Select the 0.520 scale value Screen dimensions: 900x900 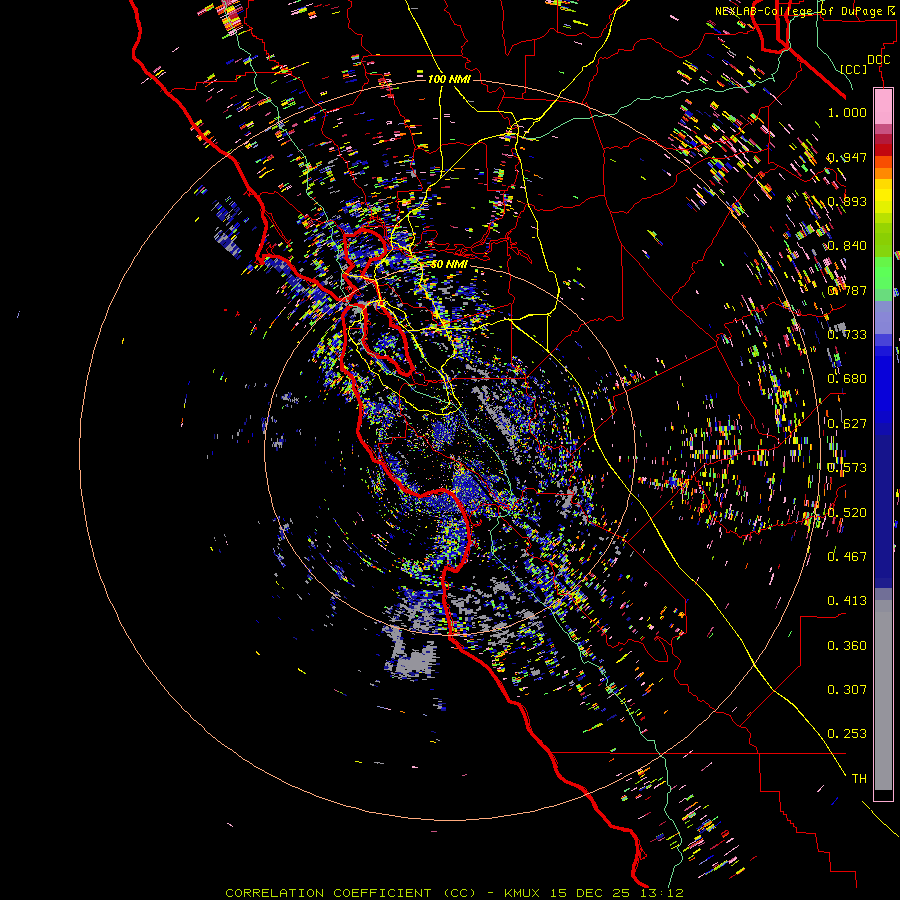847,513
